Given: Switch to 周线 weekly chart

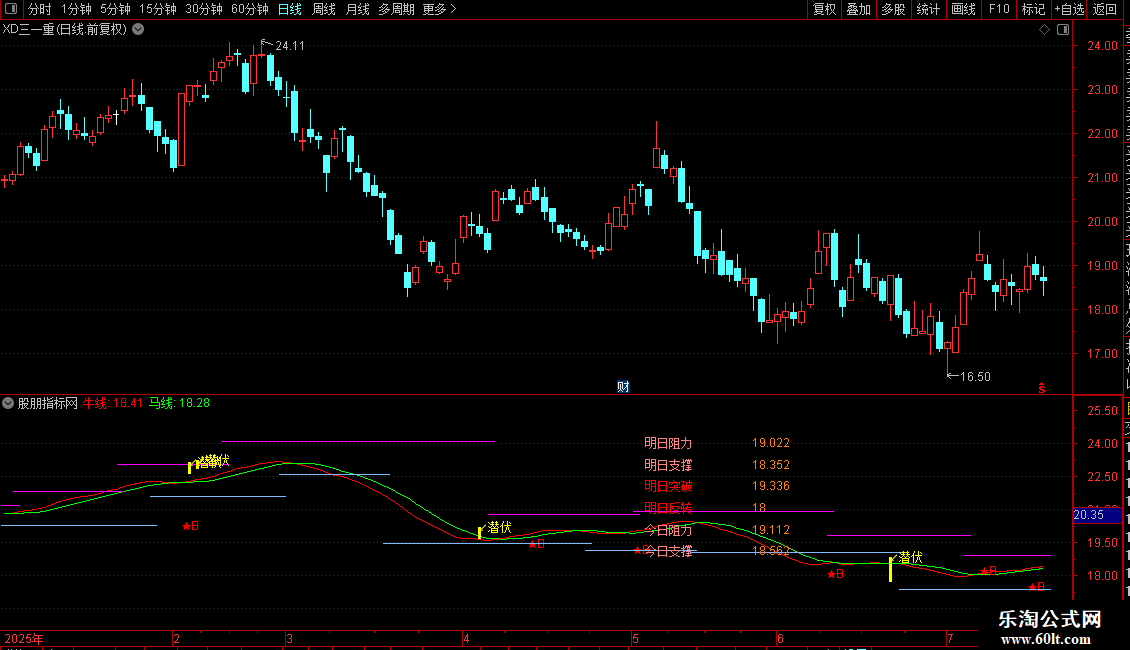Looking at the screenshot, I should [x=324, y=9].
